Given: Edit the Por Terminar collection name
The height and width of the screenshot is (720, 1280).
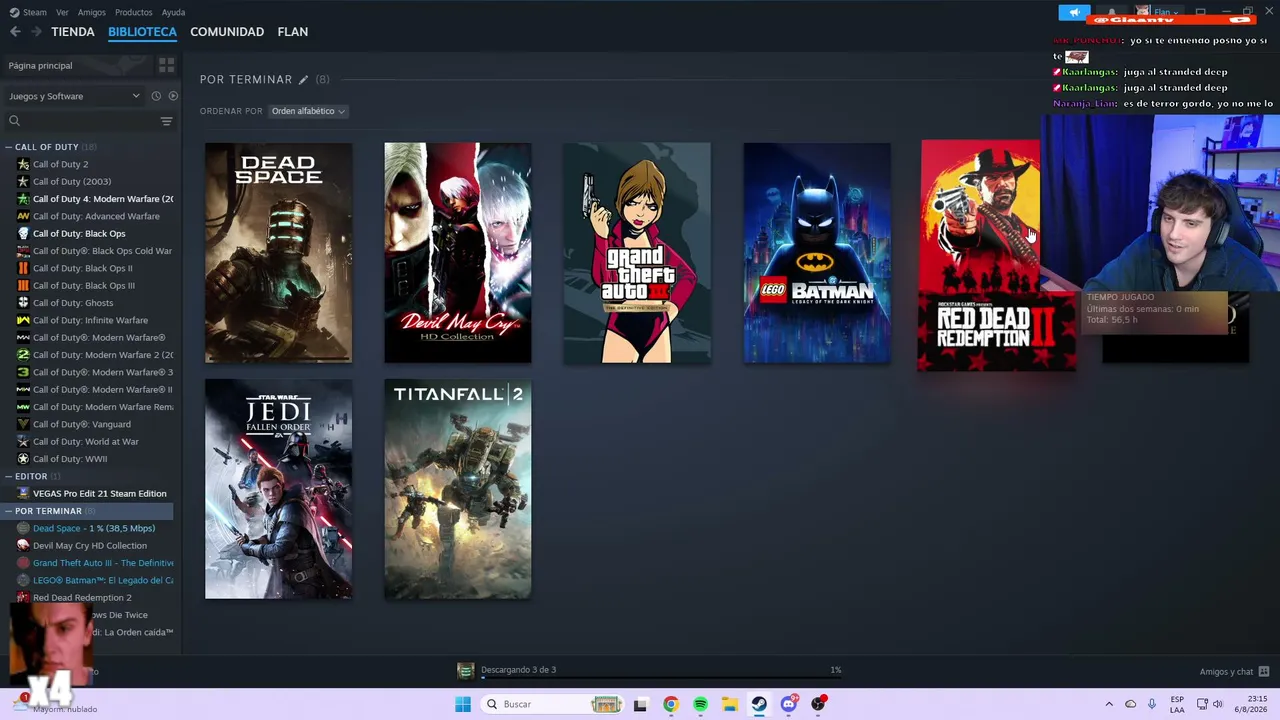Looking at the screenshot, I should [303, 80].
